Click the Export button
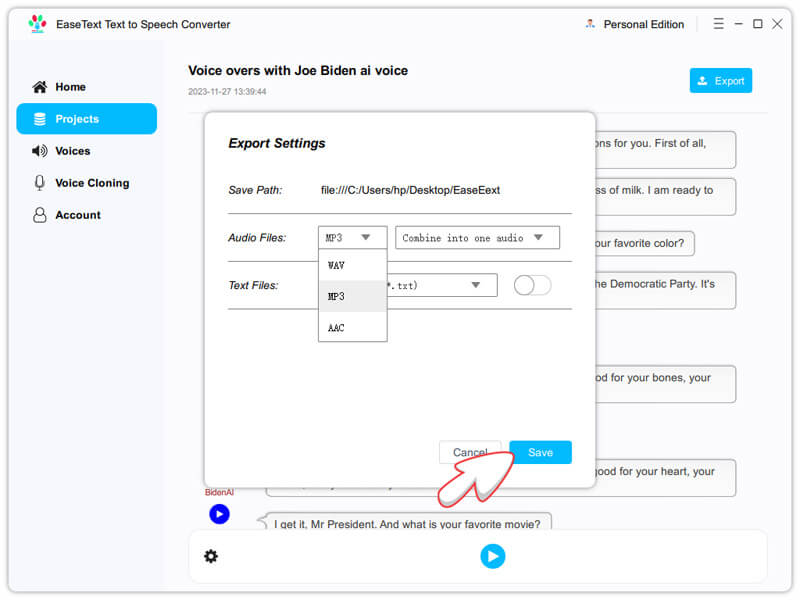 pos(720,81)
